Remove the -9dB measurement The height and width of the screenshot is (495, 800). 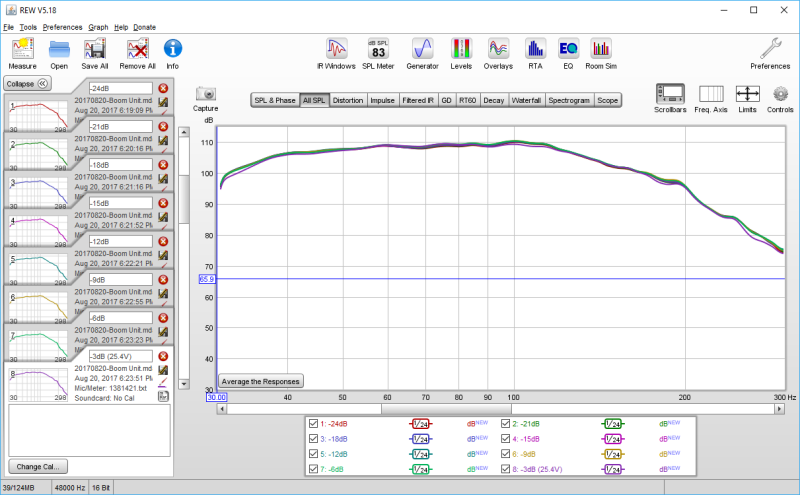[x=163, y=280]
